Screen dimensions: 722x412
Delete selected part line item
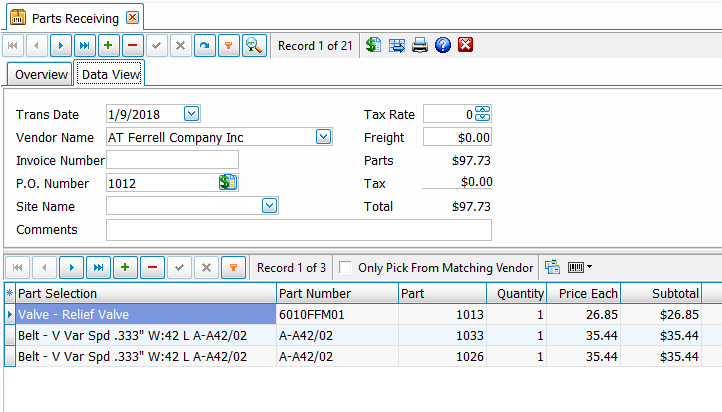pyautogui.click(x=152, y=267)
